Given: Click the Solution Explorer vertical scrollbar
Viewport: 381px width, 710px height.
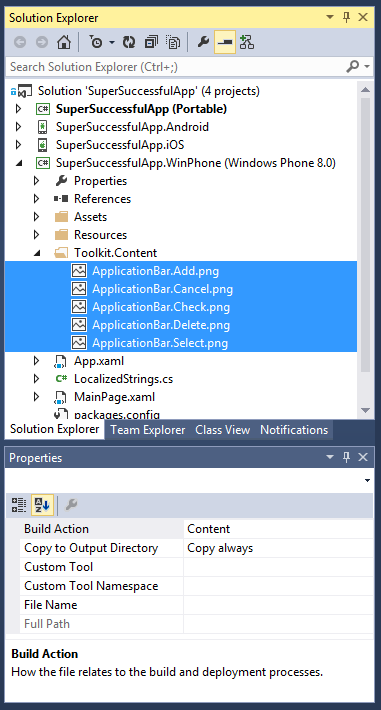Looking at the screenshot, I should click(x=365, y=249).
